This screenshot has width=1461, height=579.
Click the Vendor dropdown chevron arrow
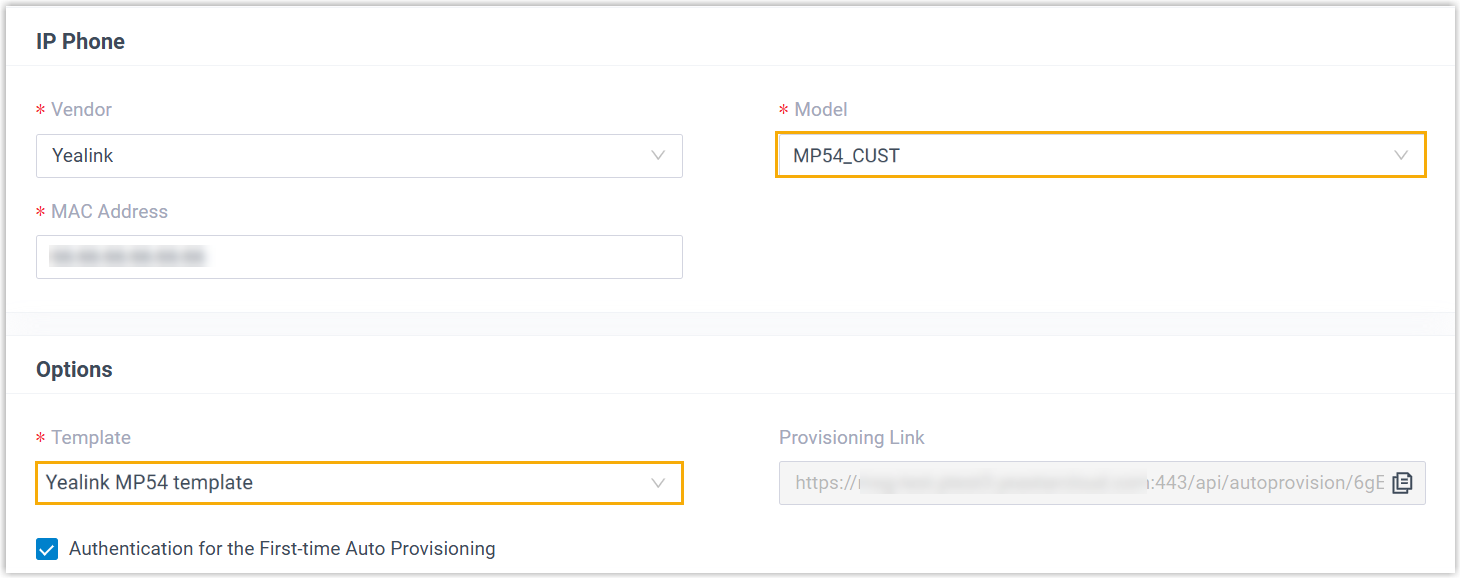point(658,156)
